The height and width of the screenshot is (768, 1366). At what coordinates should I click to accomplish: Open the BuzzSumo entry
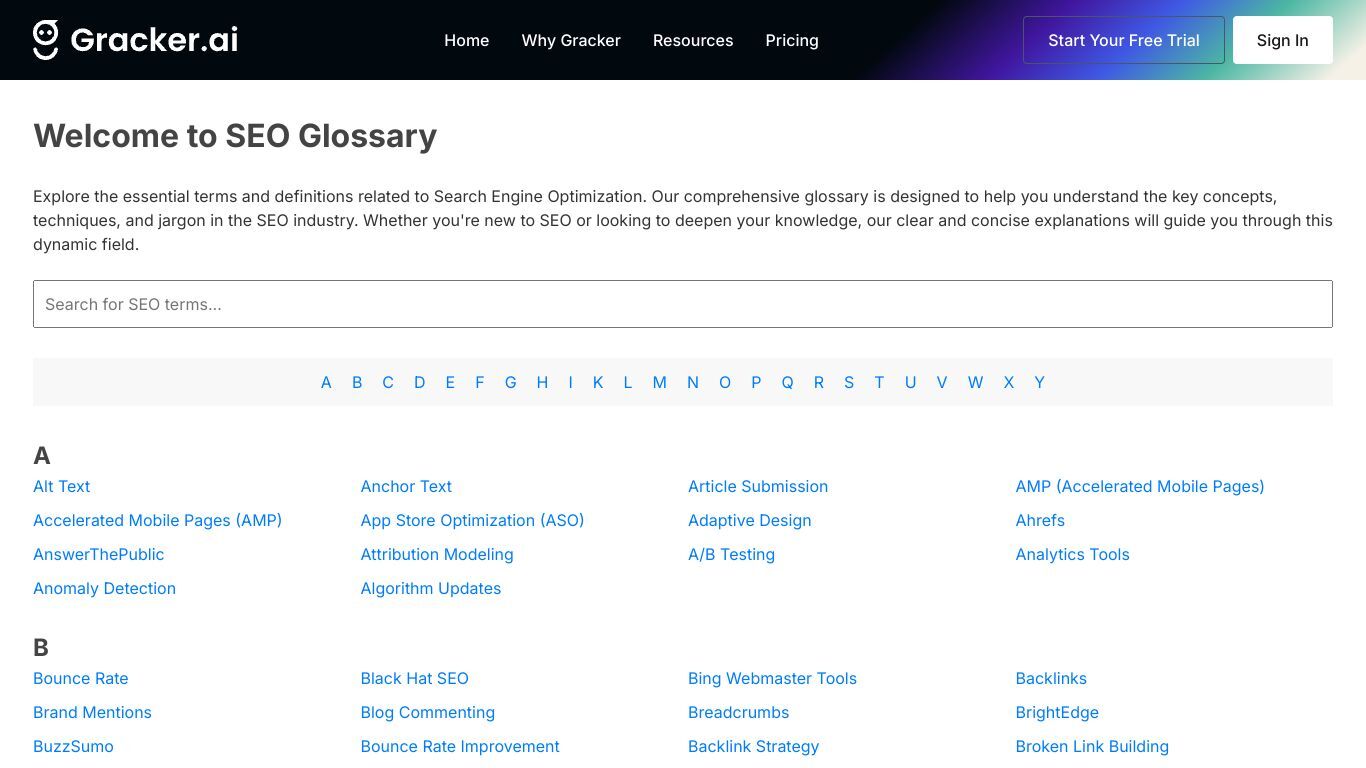pos(73,746)
